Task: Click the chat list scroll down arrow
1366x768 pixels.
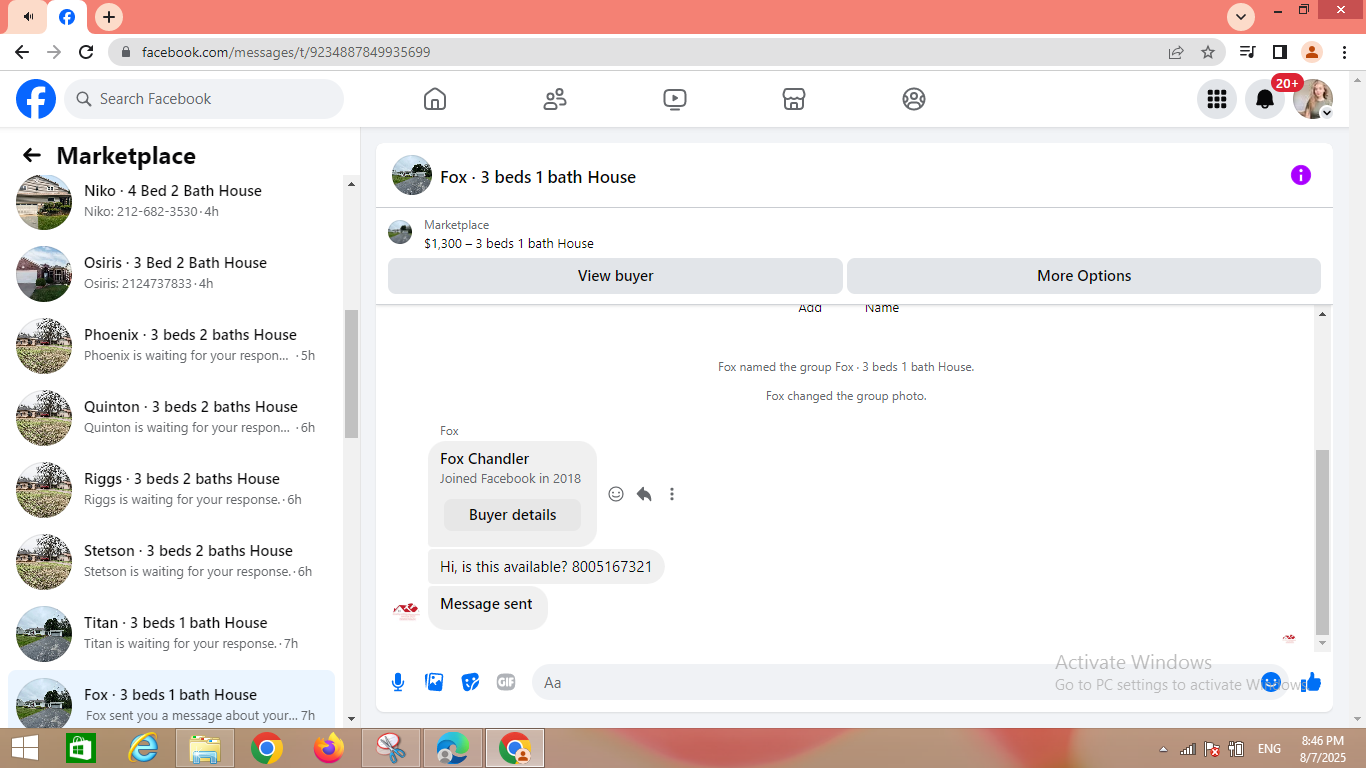Action: click(x=351, y=718)
